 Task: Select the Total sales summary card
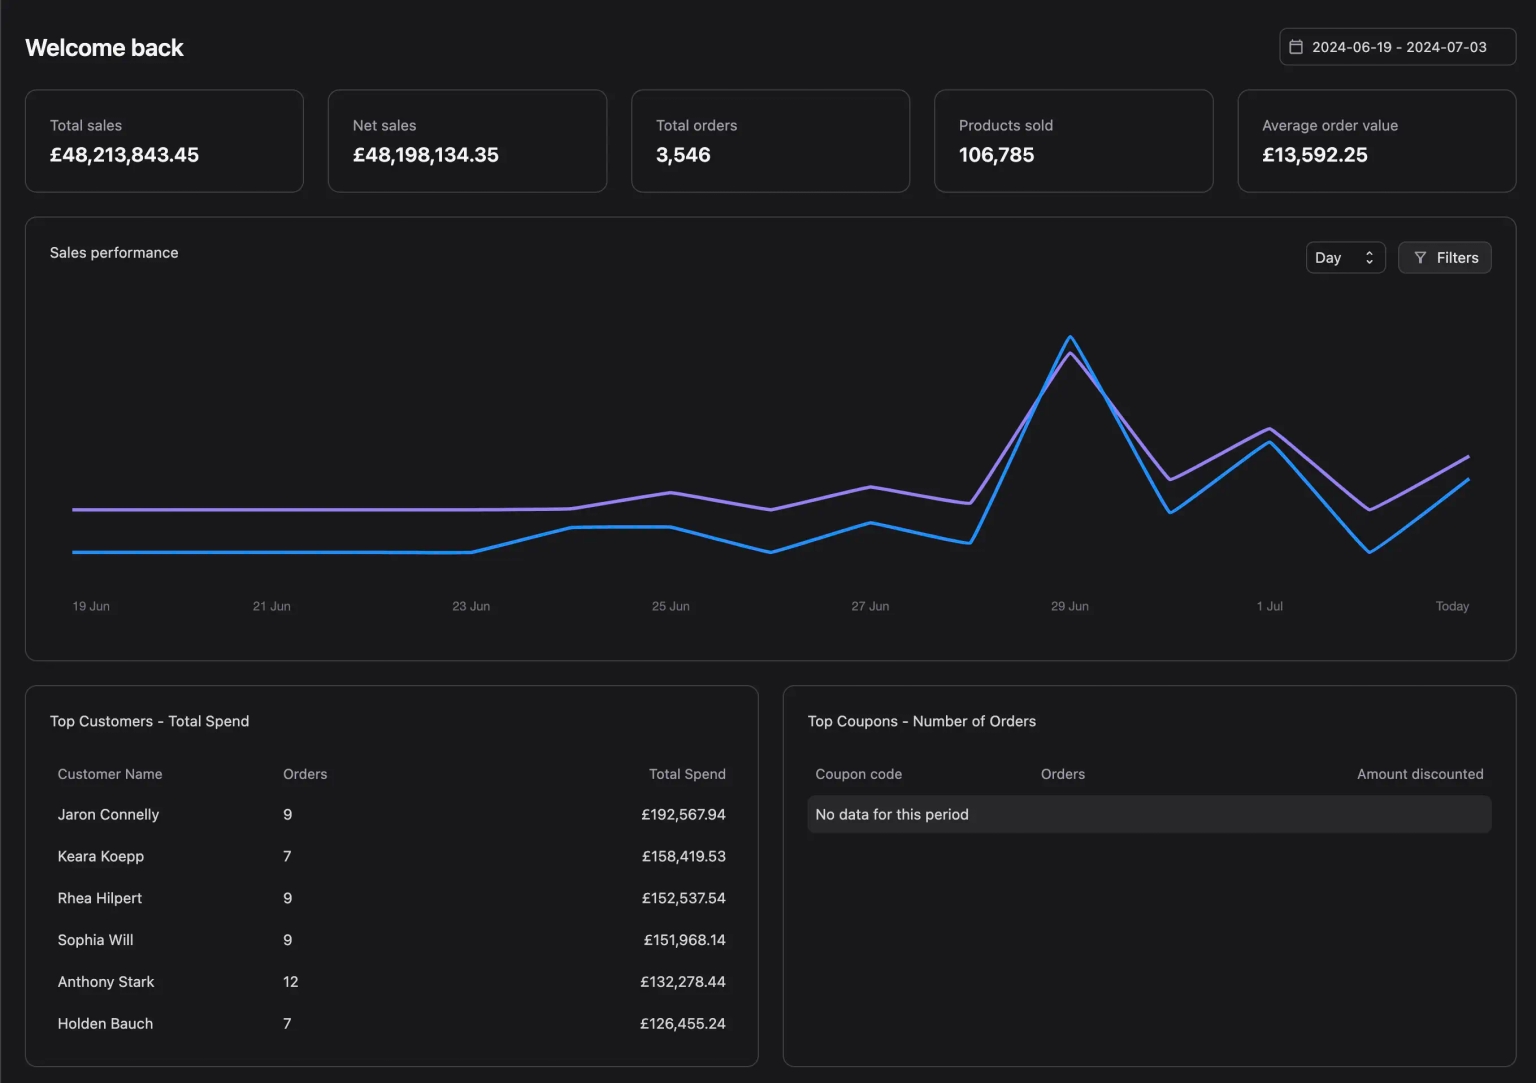[164, 141]
